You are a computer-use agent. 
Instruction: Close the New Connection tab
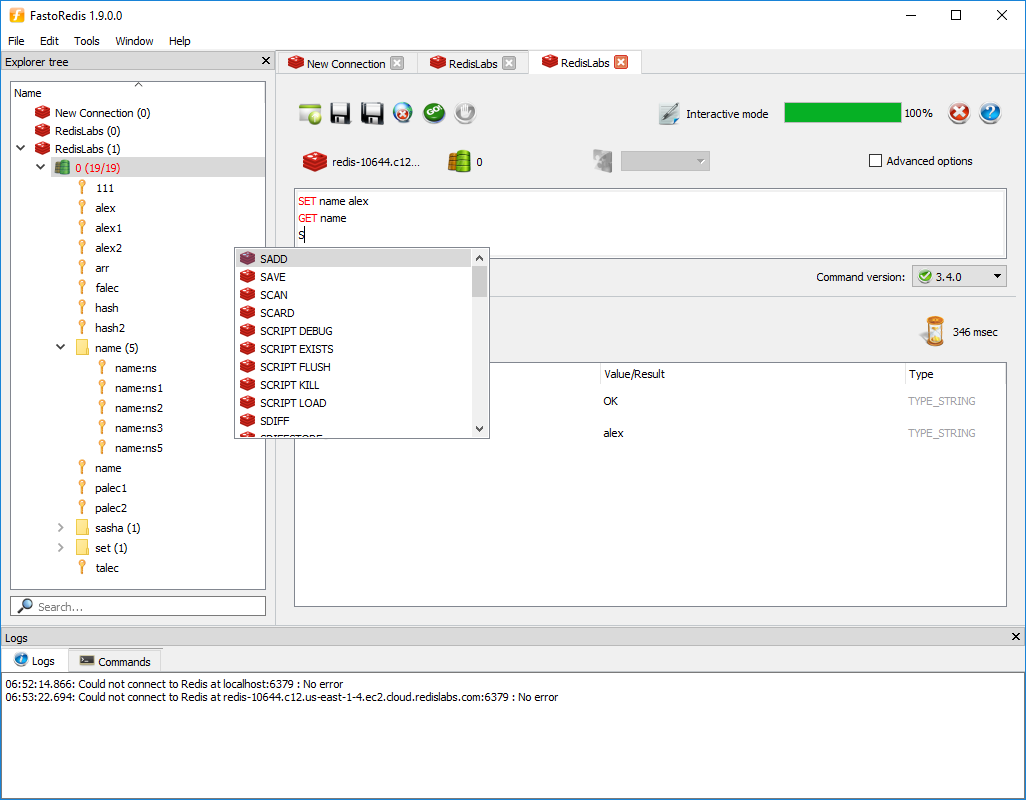click(397, 63)
